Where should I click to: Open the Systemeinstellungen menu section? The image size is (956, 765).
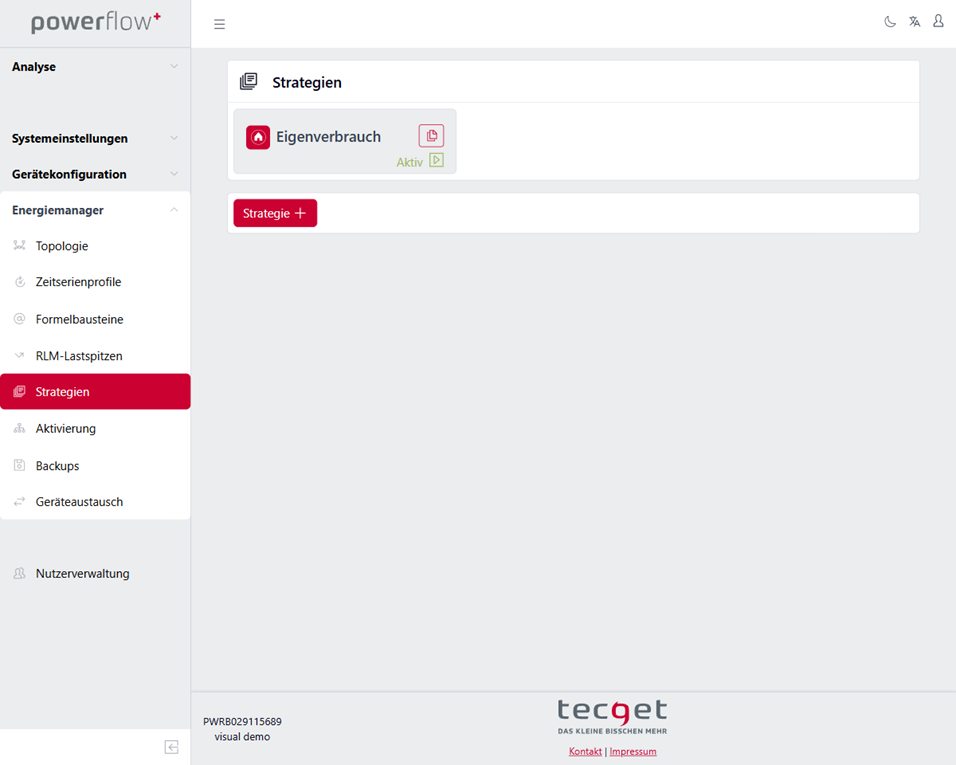95,138
